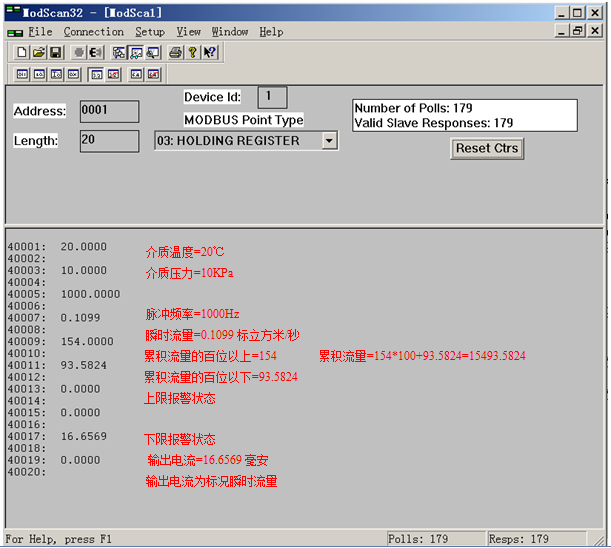
Task: Select the first display format icon (binary)
Action: [x=22, y=74]
